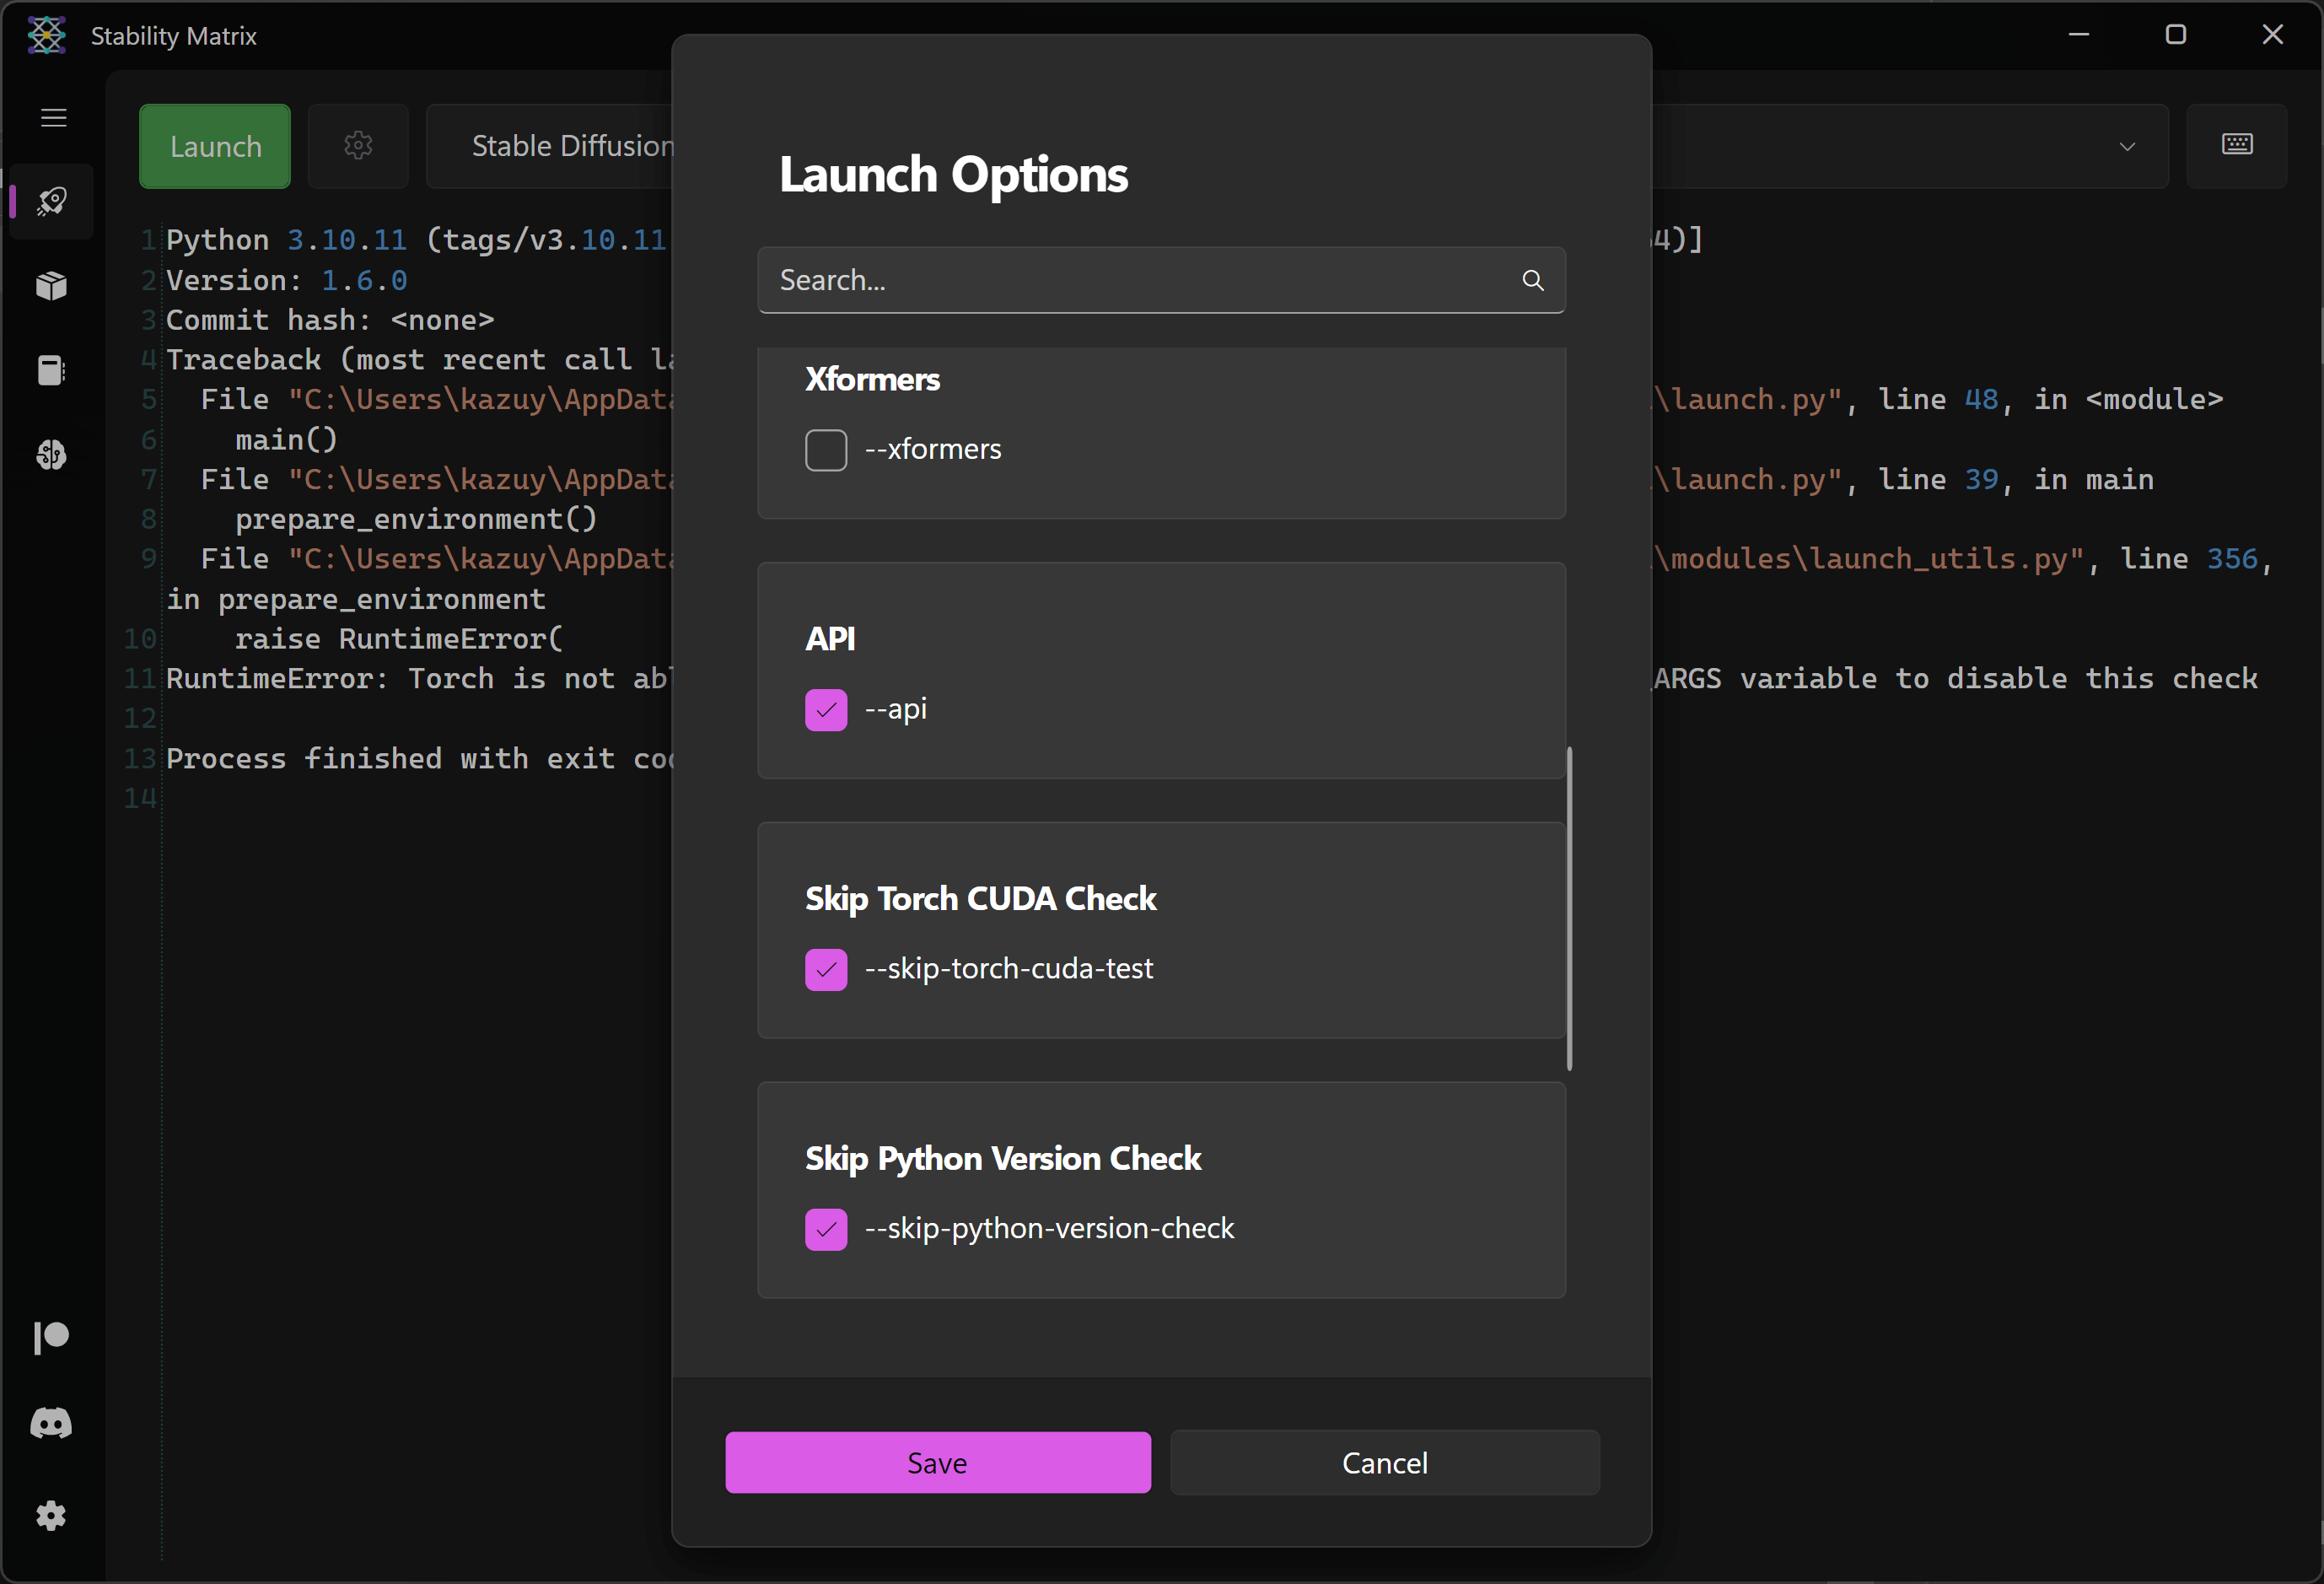Open the Launch rocket sidebar page
2324x1584 pixels.
pyautogui.click(x=51, y=202)
